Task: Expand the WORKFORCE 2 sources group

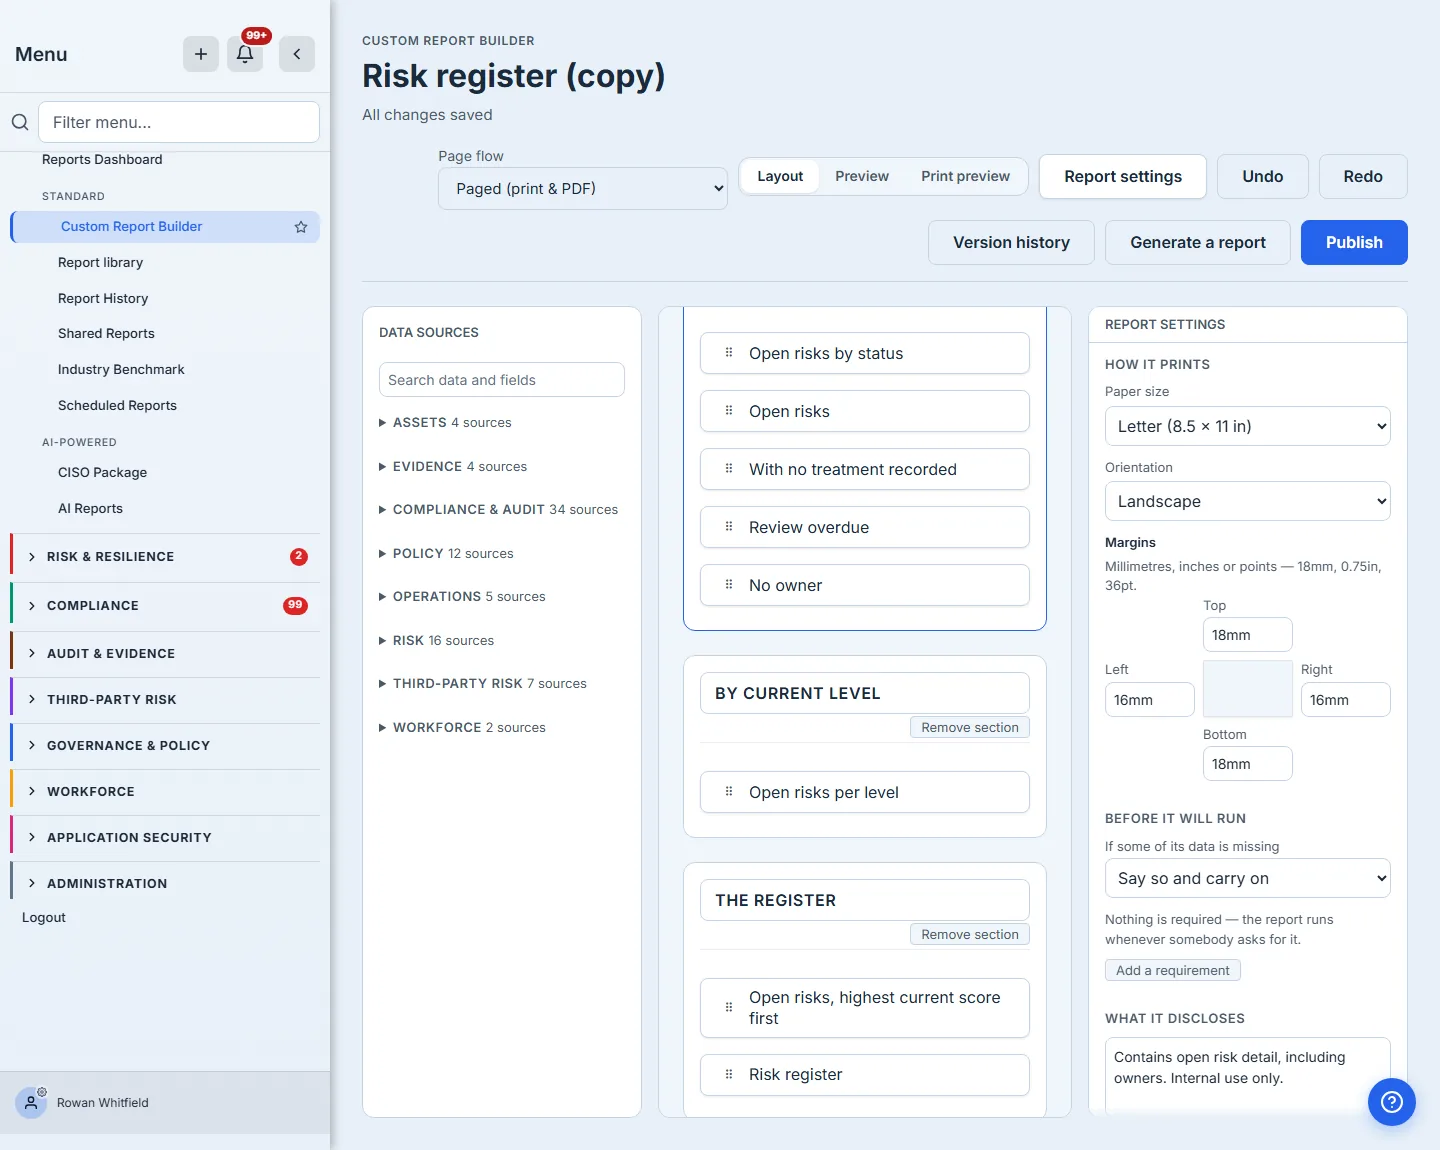Action: coord(462,728)
